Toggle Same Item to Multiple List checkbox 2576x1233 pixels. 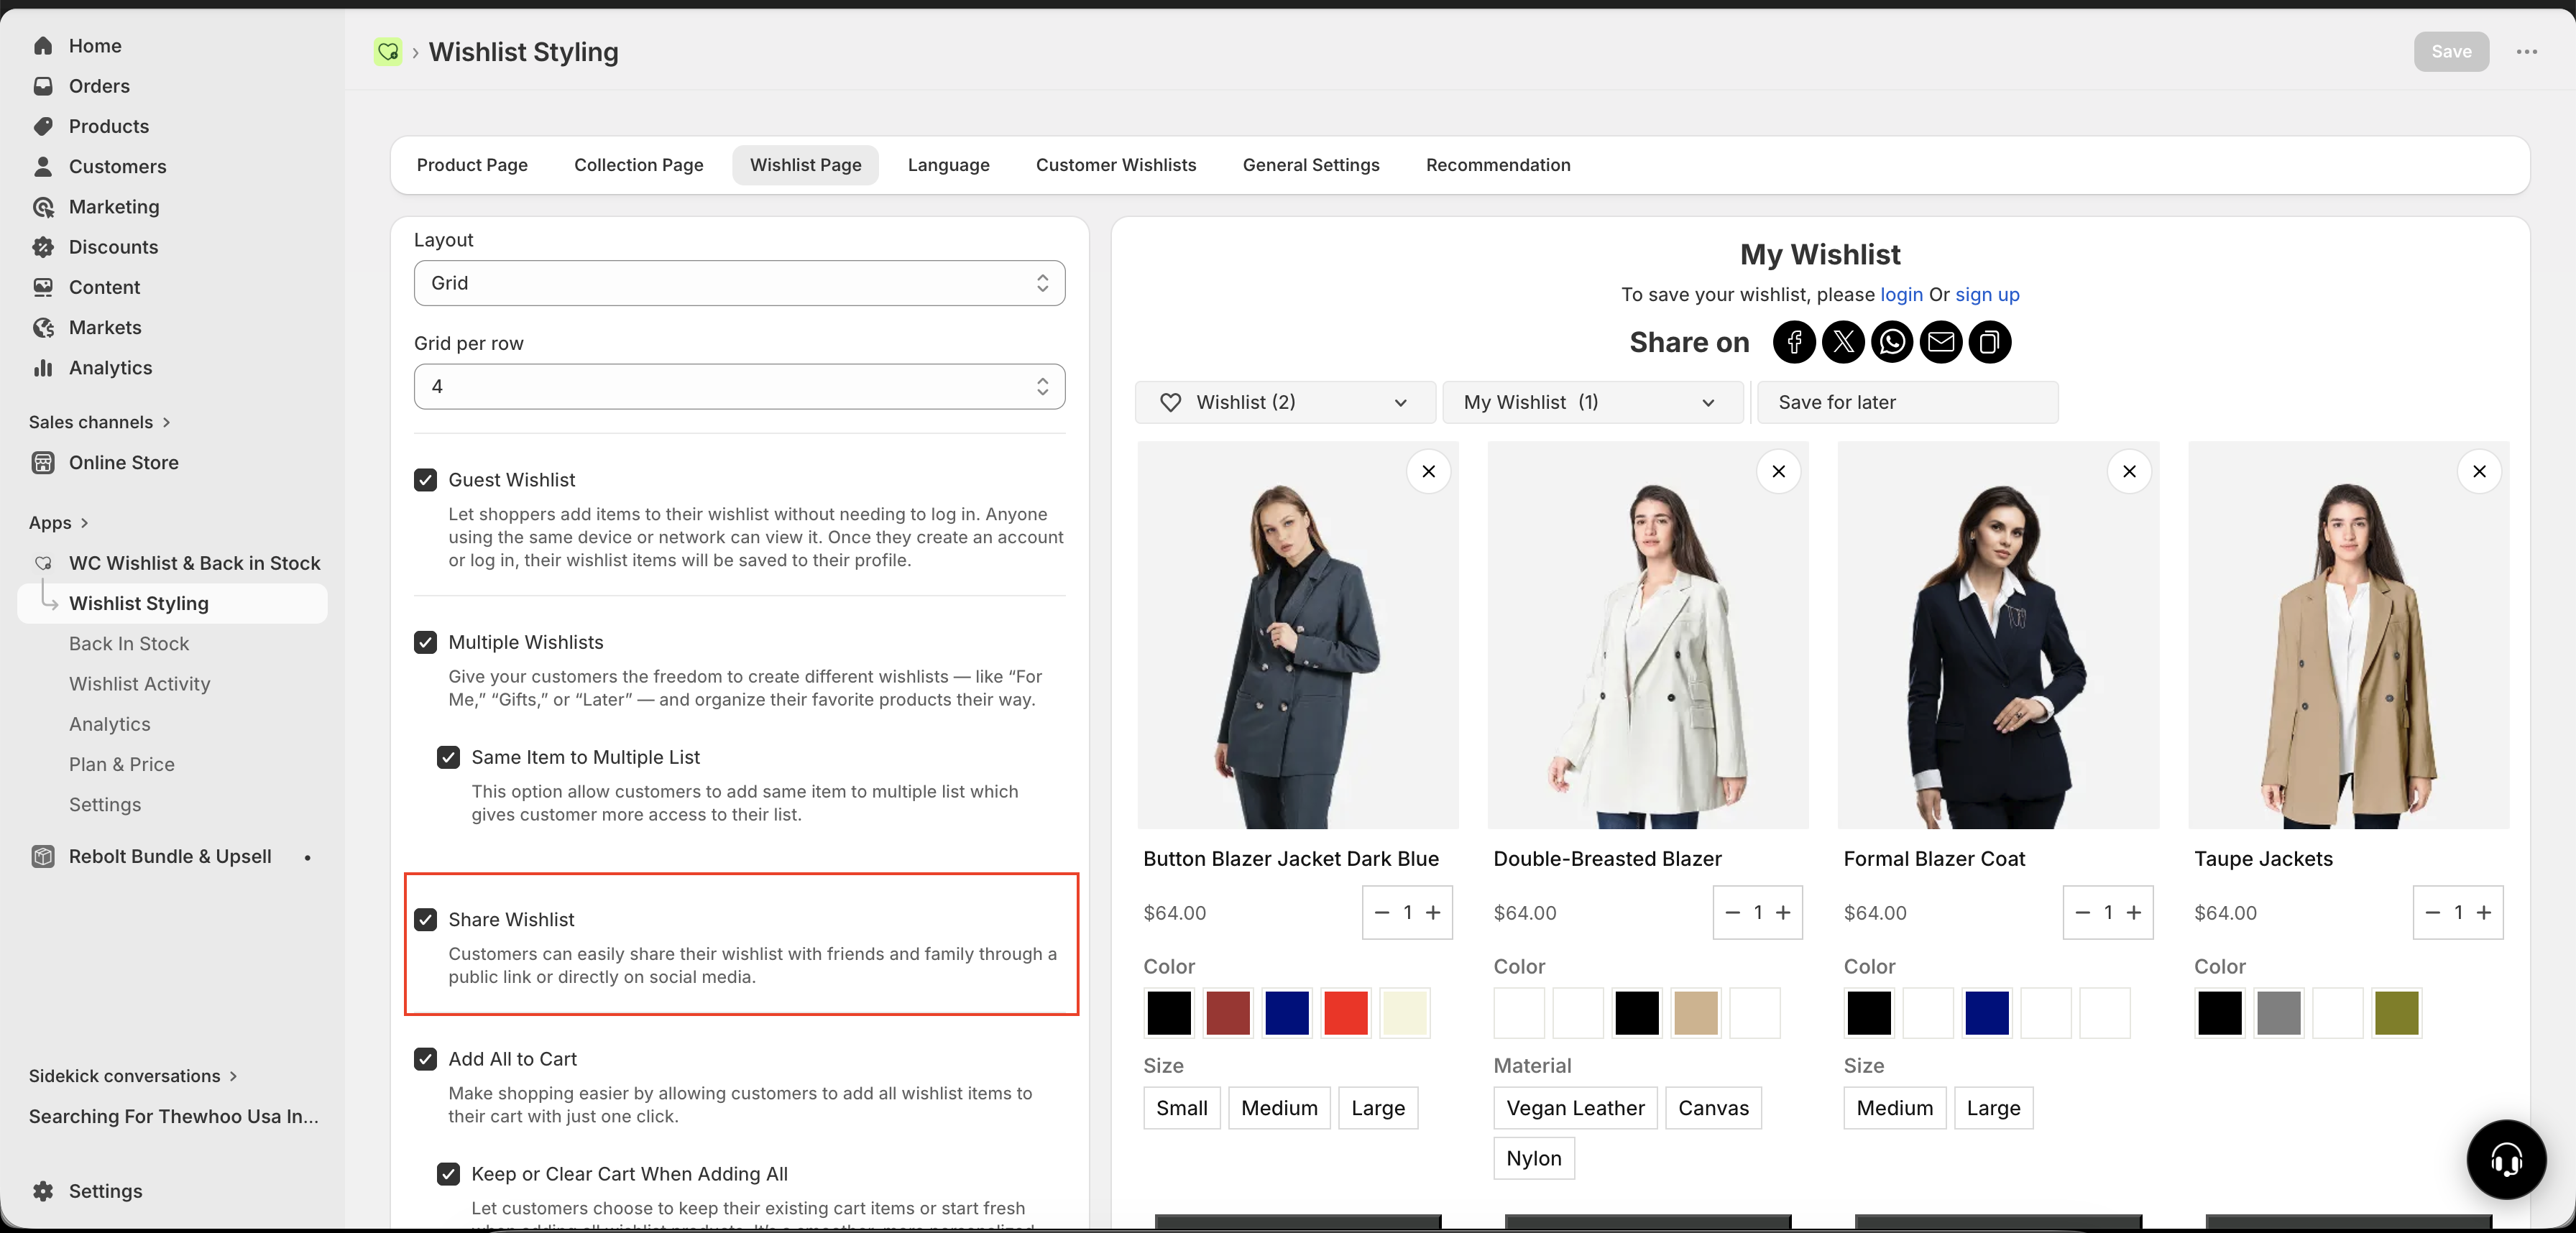[448, 758]
